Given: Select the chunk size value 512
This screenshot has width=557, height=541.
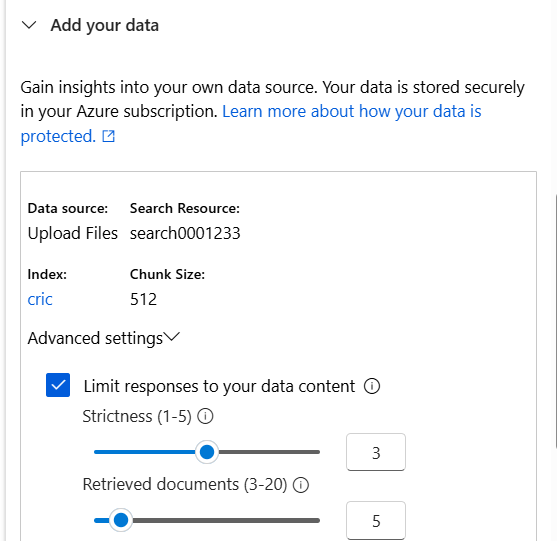Looking at the screenshot, I should [143, 299].
